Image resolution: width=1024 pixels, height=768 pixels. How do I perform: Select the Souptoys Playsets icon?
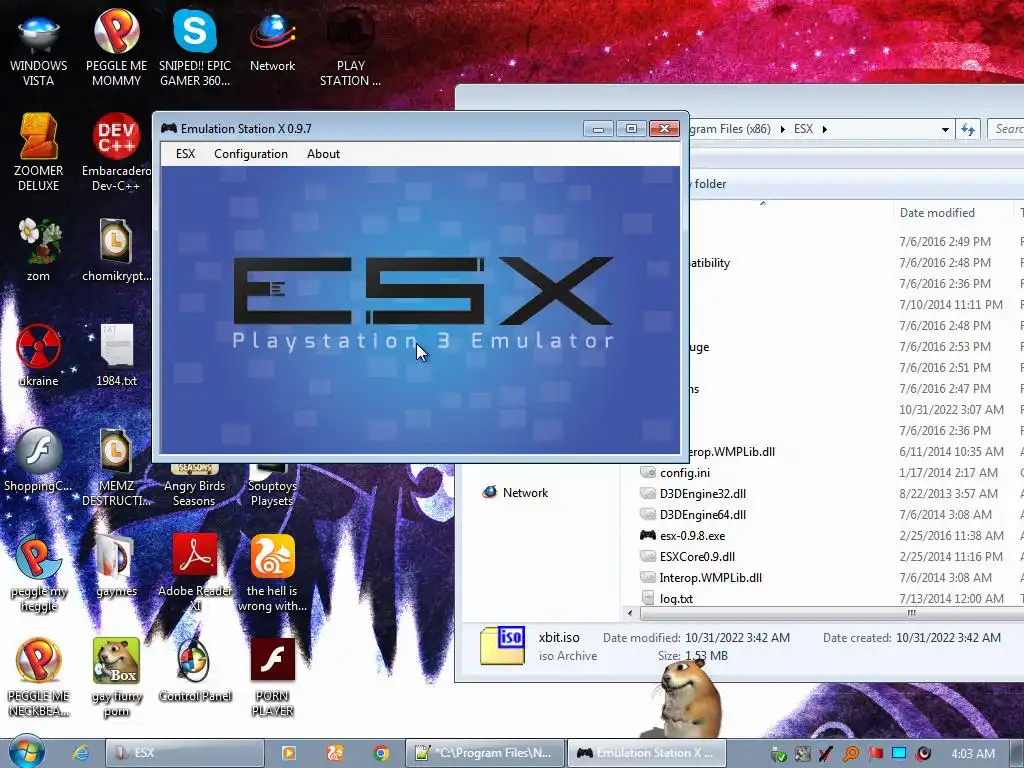click(272, 485)
